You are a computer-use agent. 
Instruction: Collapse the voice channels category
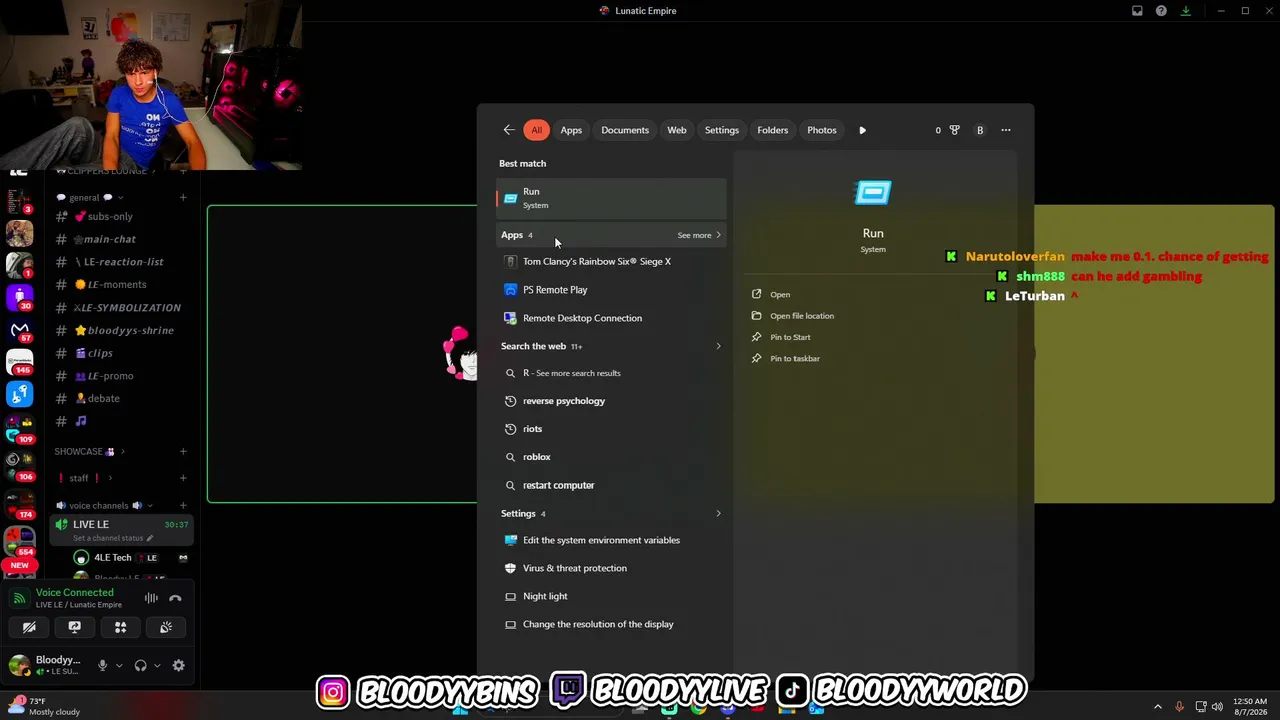click(x=104, y=506)
